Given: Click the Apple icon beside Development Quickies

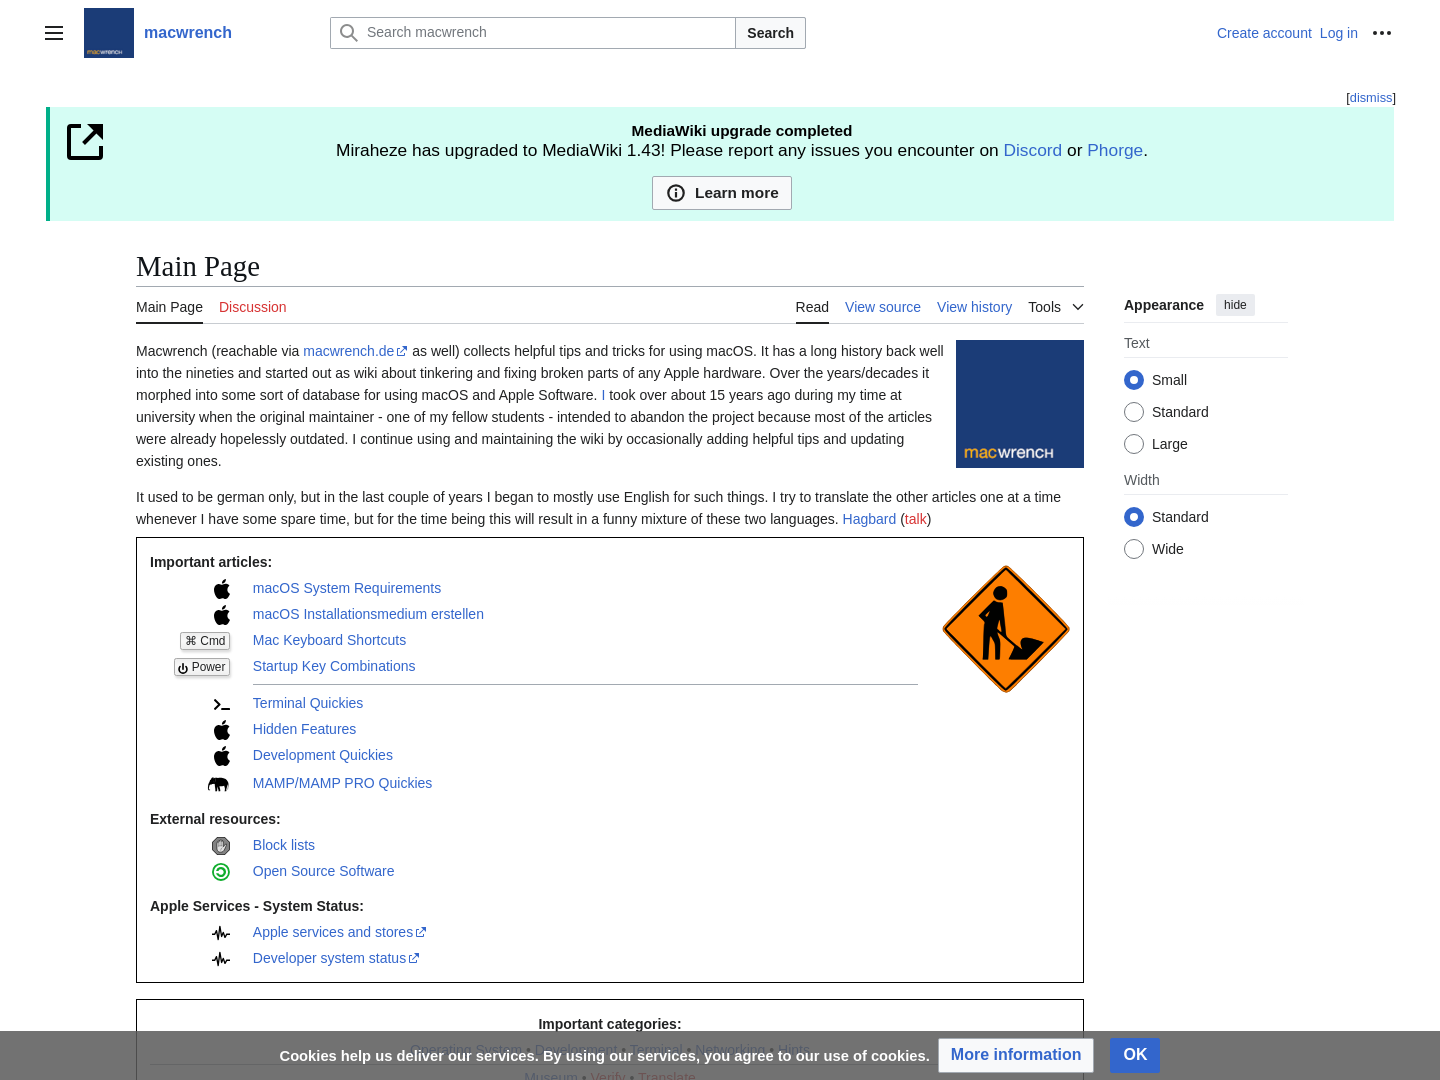Looking at the screenshot, I should click(x=222, y=756).
